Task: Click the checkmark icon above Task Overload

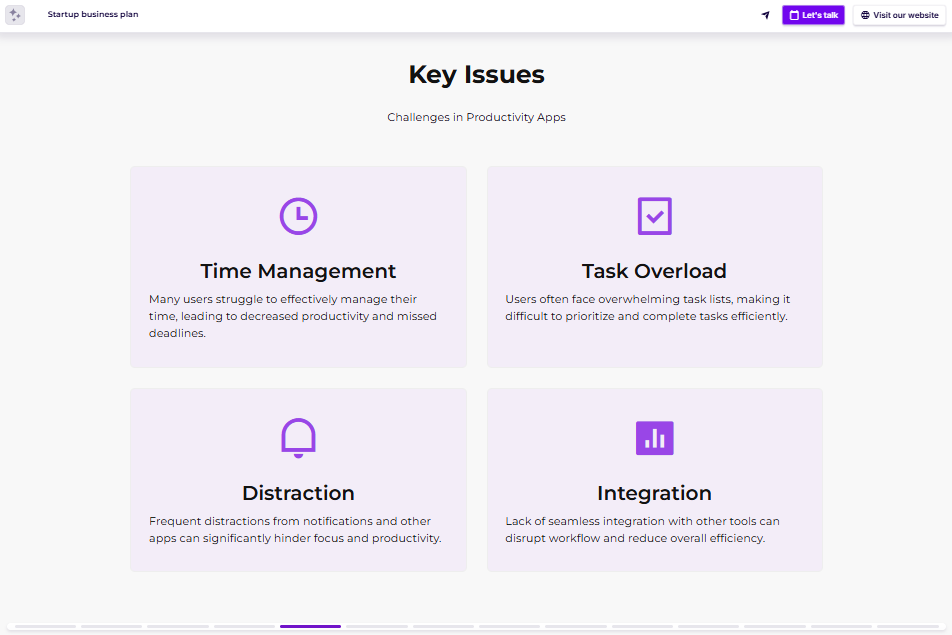Action: [x=654, y=216]
